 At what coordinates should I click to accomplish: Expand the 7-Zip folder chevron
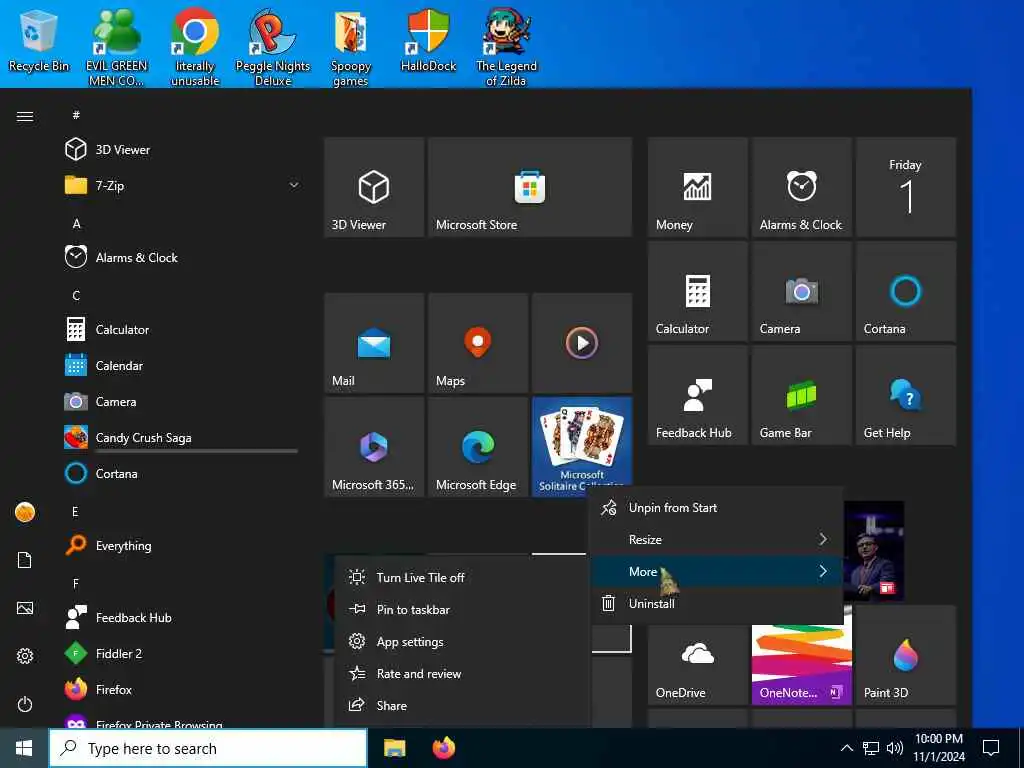(294, 185)
